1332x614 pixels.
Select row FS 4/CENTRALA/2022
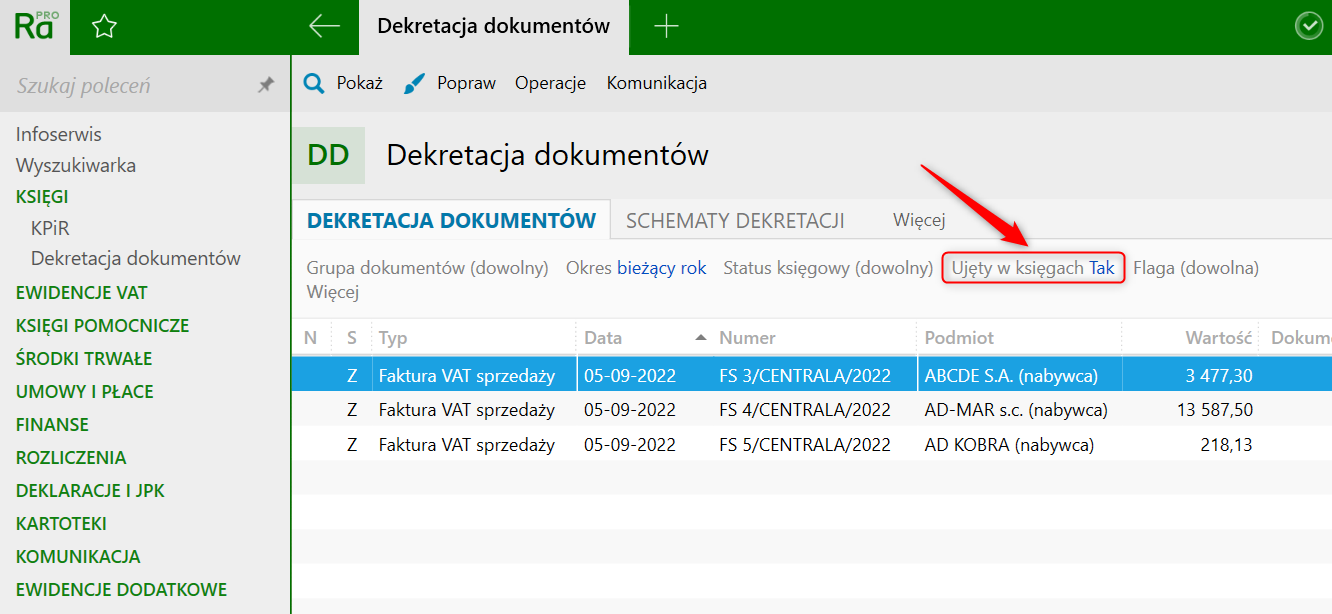tap(811, 410)
